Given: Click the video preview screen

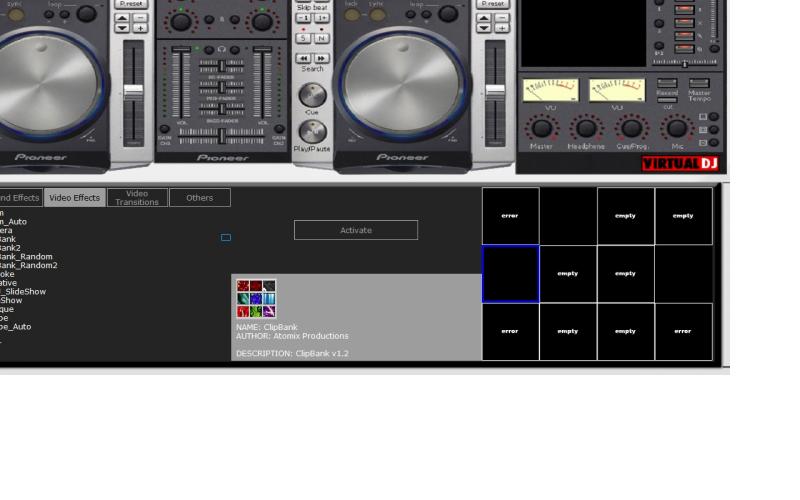Looking at the screenshot, I should tap(583, 33).
